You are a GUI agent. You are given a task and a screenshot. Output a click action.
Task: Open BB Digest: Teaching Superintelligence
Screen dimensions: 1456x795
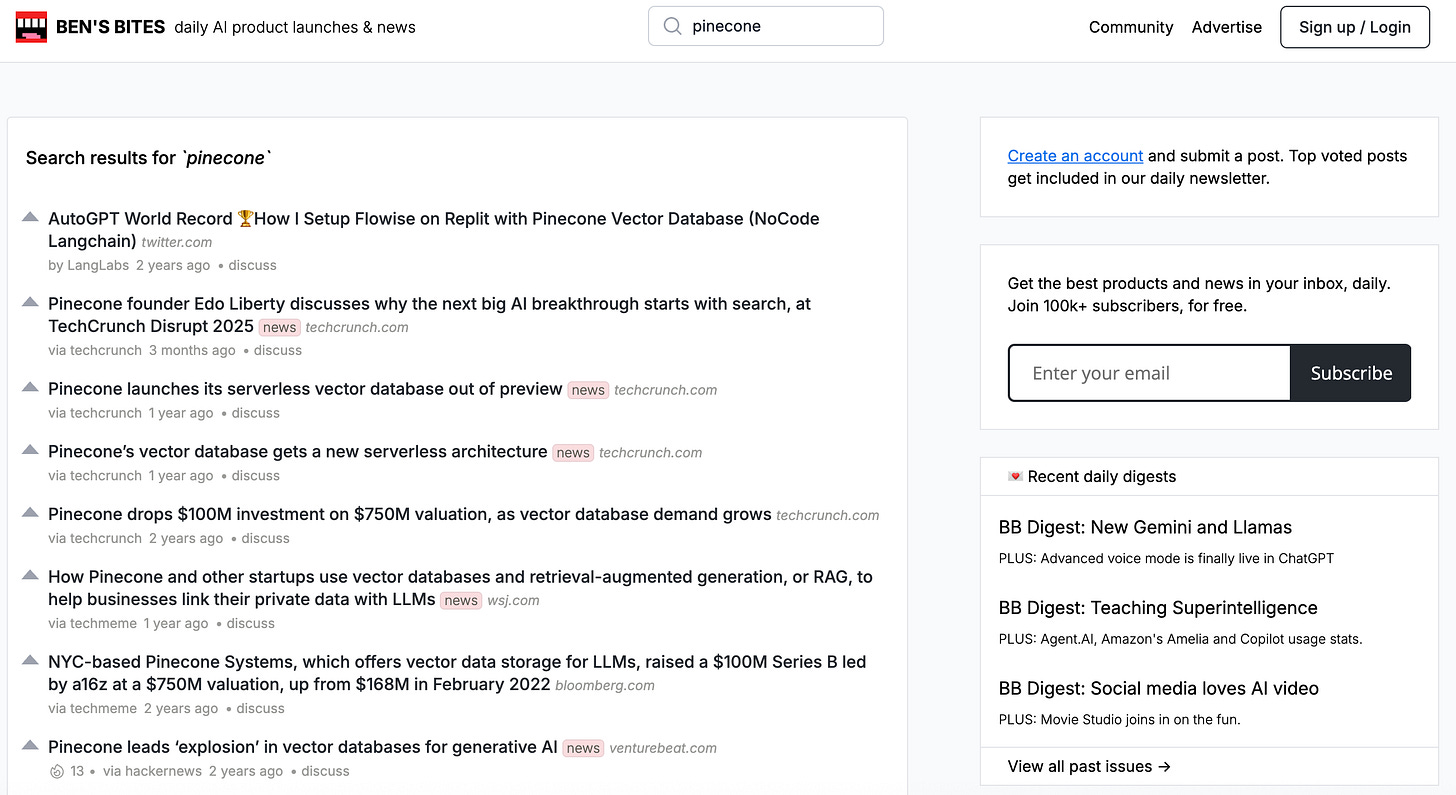click(x=1158, y=608)
